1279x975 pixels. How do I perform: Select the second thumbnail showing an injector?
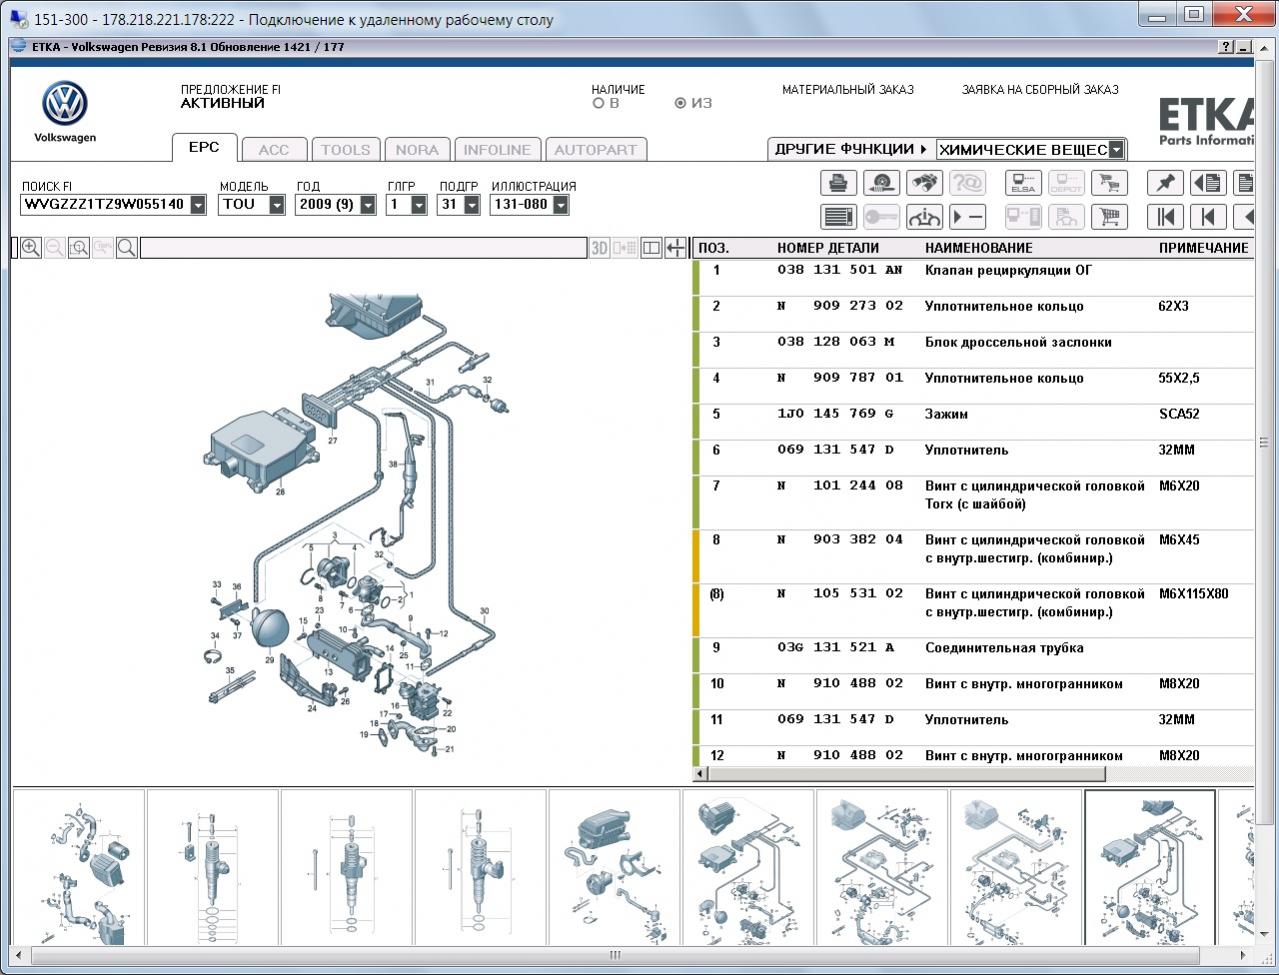tap(213, 868)
